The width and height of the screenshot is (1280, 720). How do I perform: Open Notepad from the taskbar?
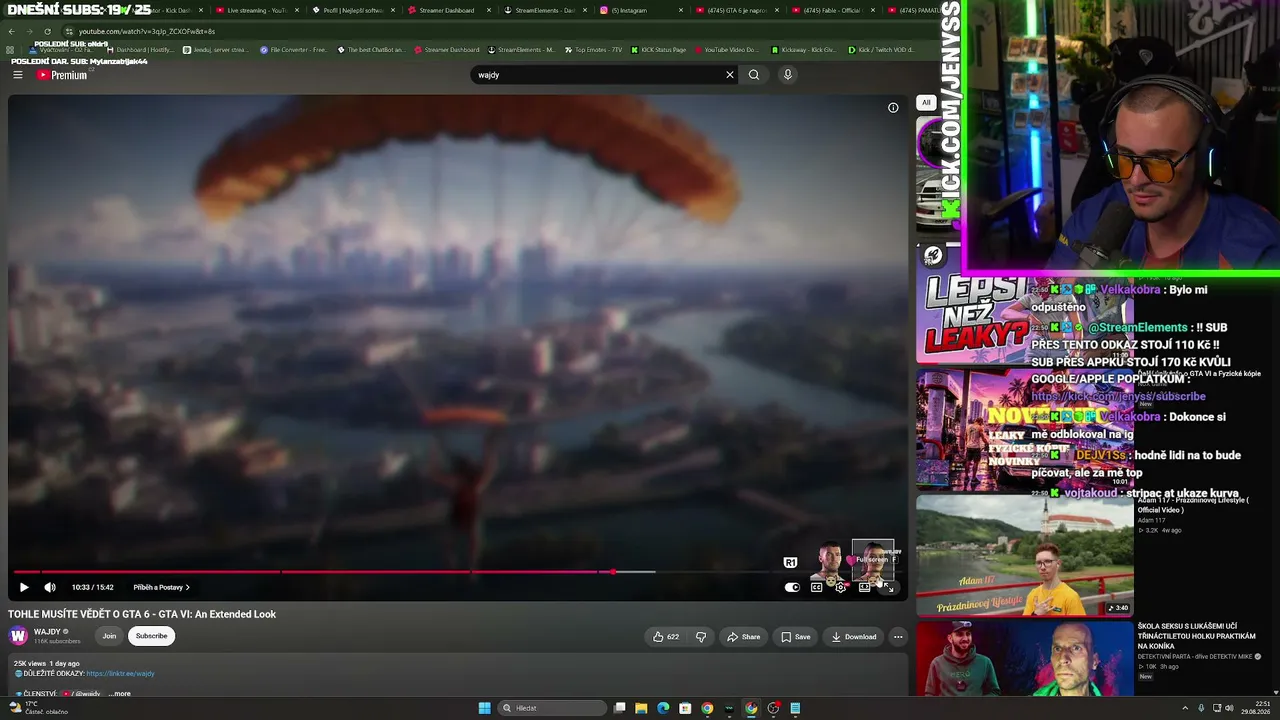(795, 708)
